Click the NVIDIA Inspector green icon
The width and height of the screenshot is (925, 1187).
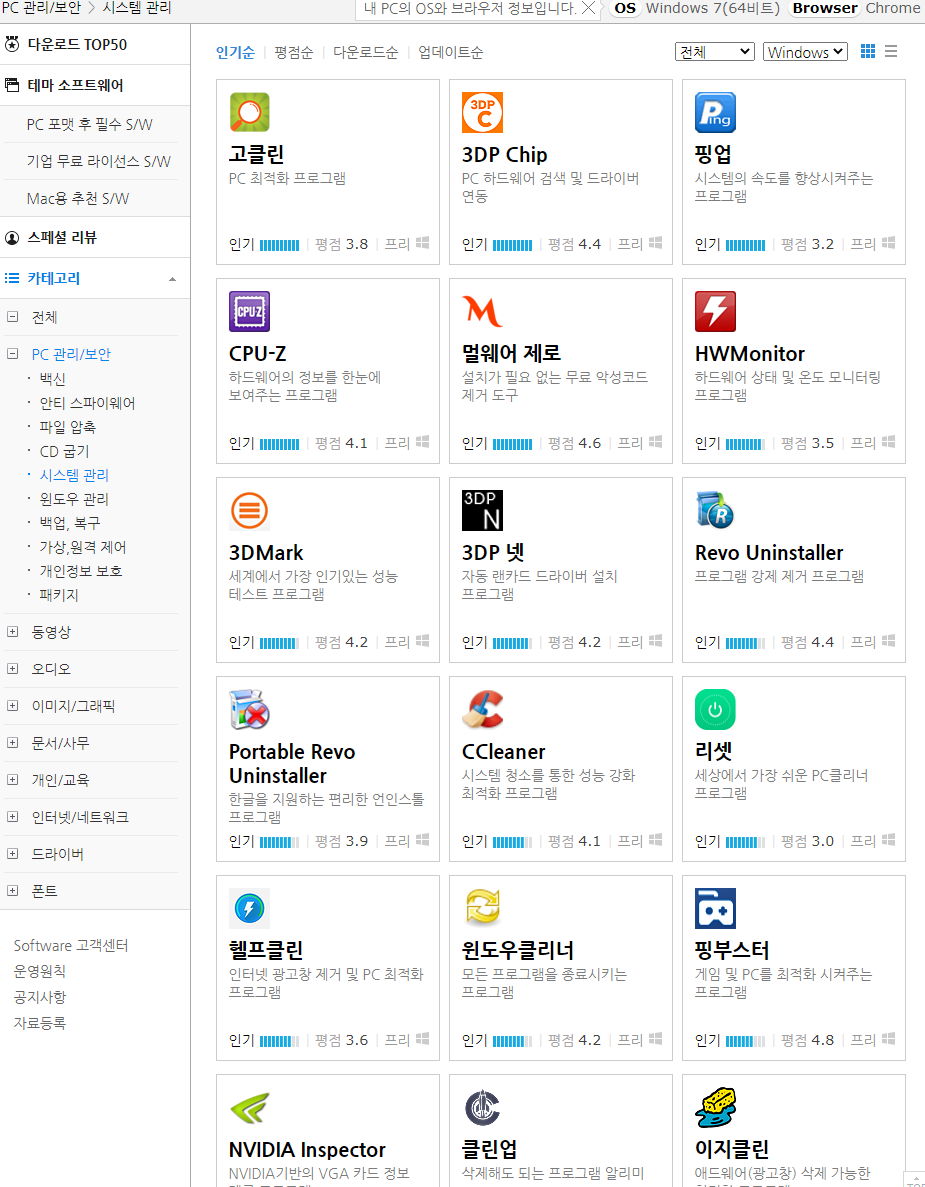coord(249,1108)
